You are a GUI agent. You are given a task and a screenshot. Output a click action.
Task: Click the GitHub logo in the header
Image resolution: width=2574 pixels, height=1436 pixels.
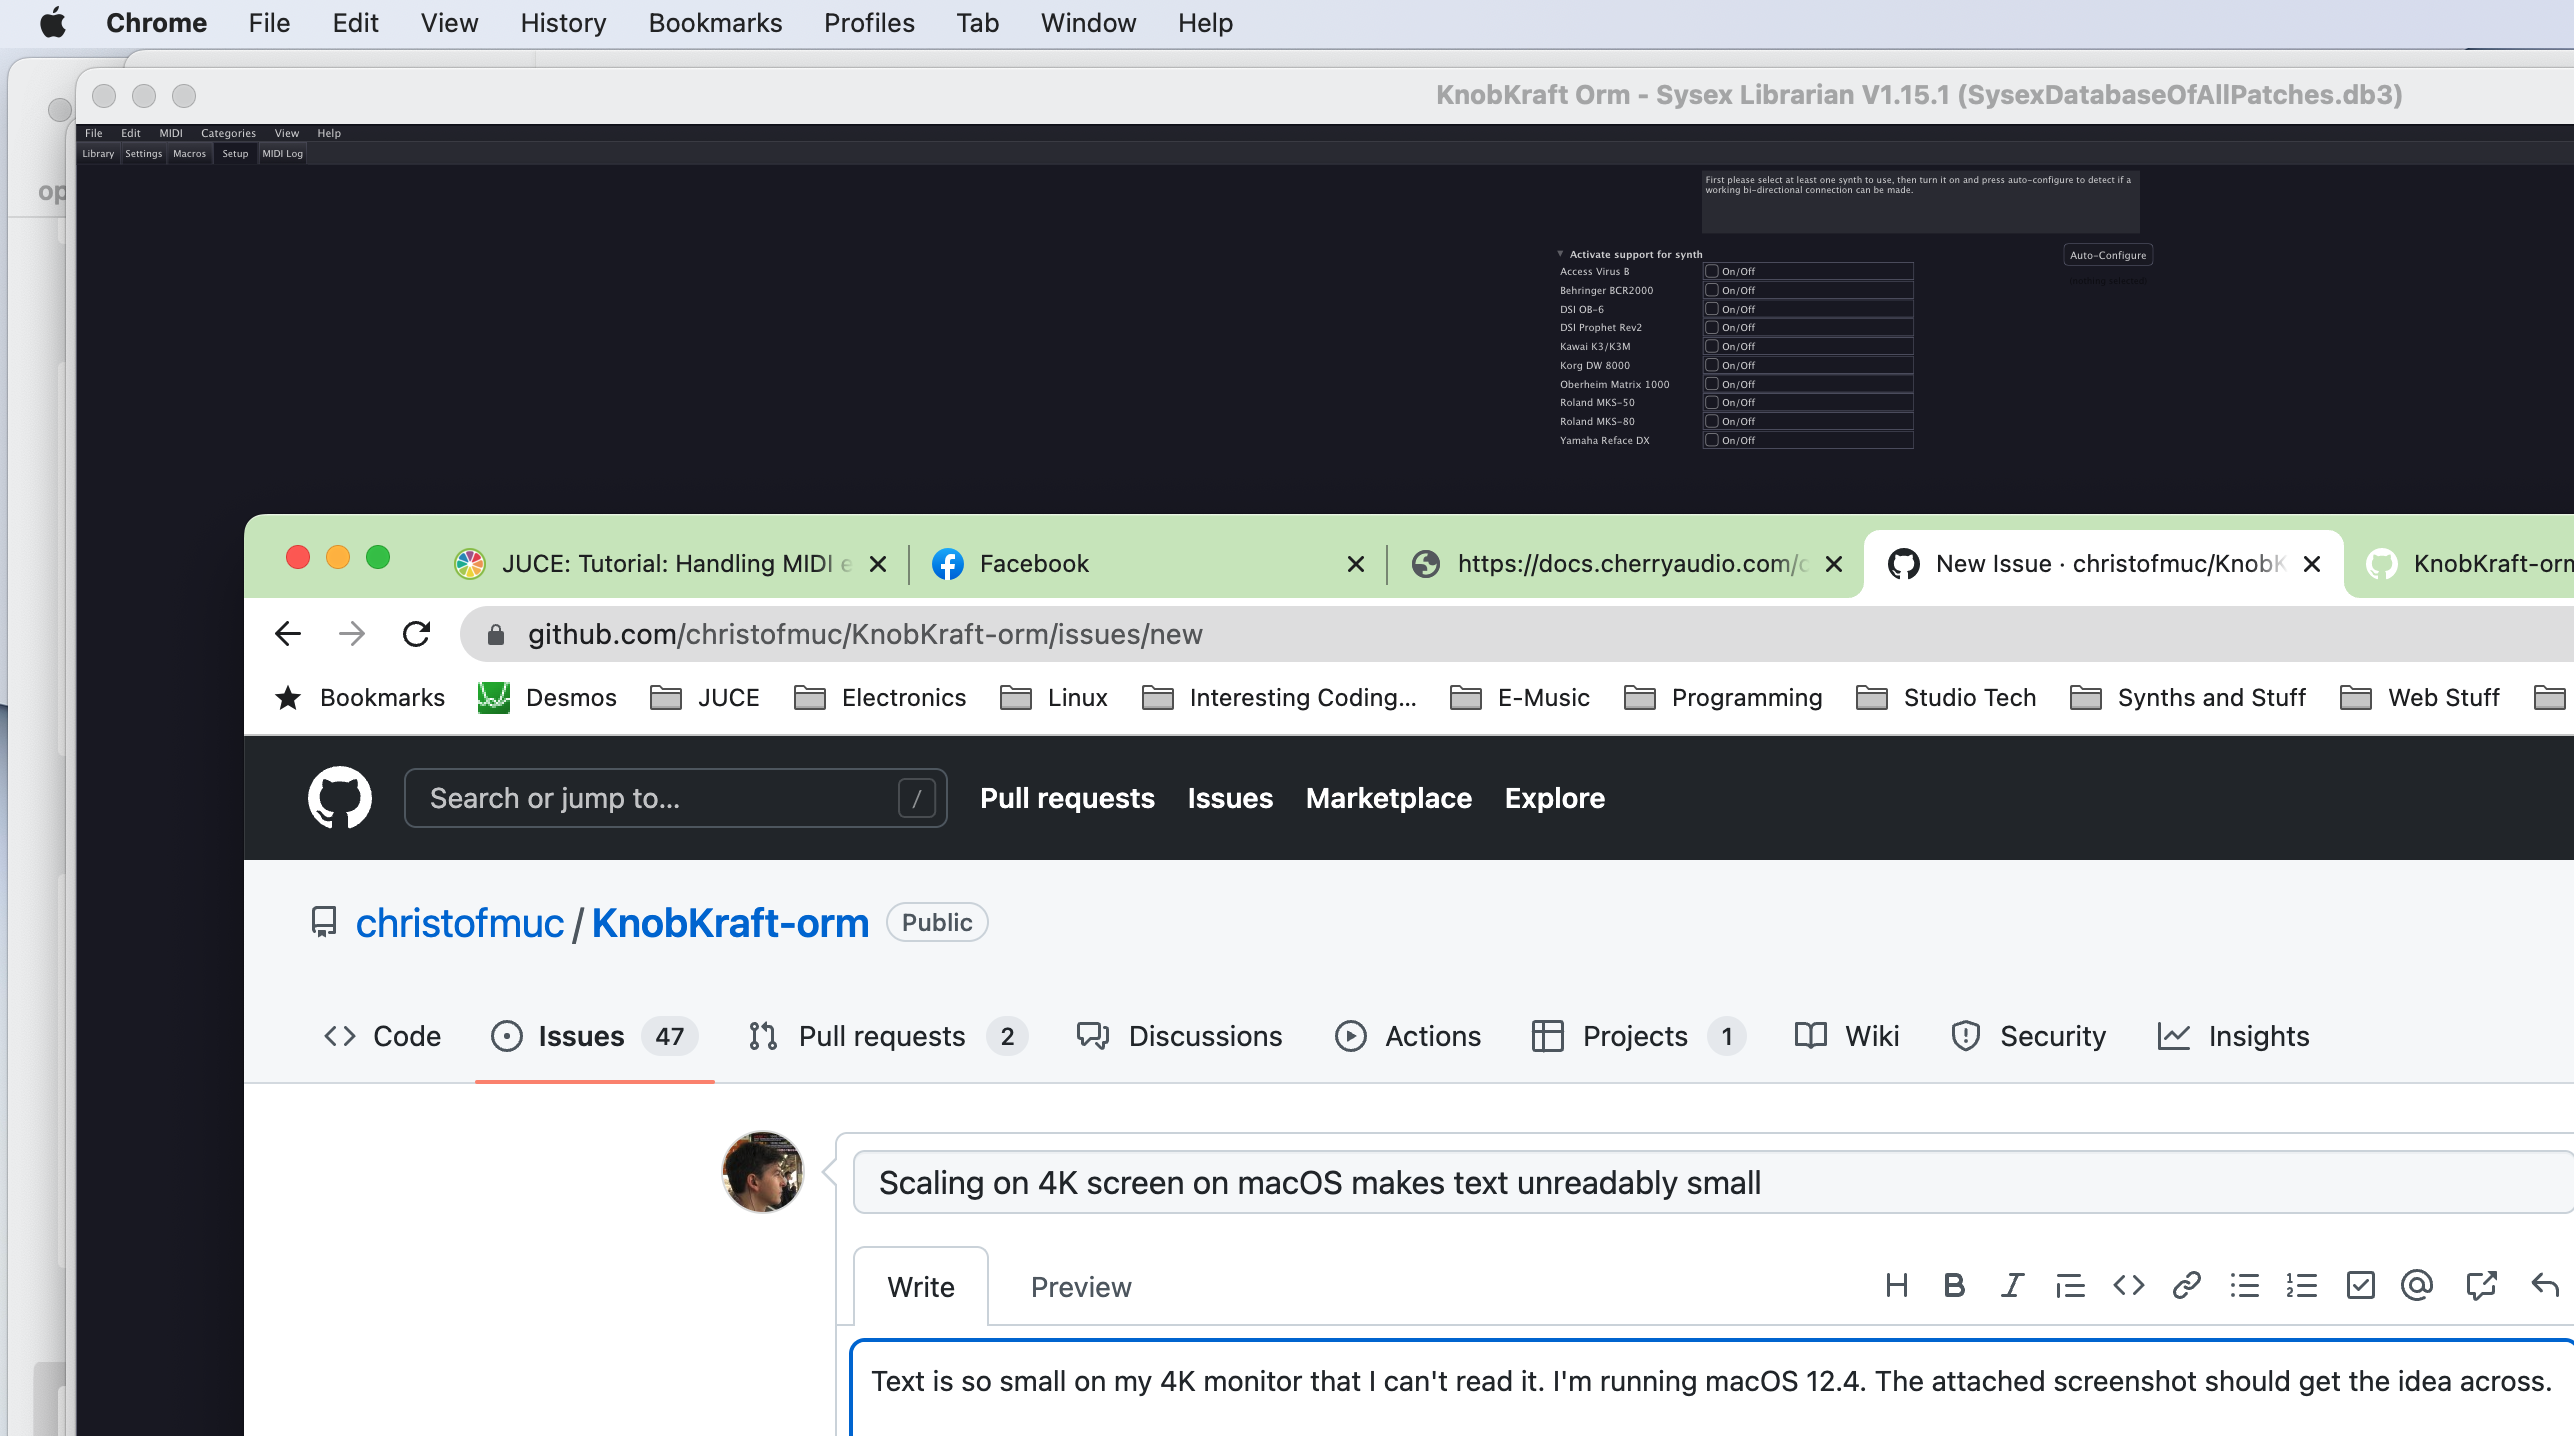click(340, 798)
